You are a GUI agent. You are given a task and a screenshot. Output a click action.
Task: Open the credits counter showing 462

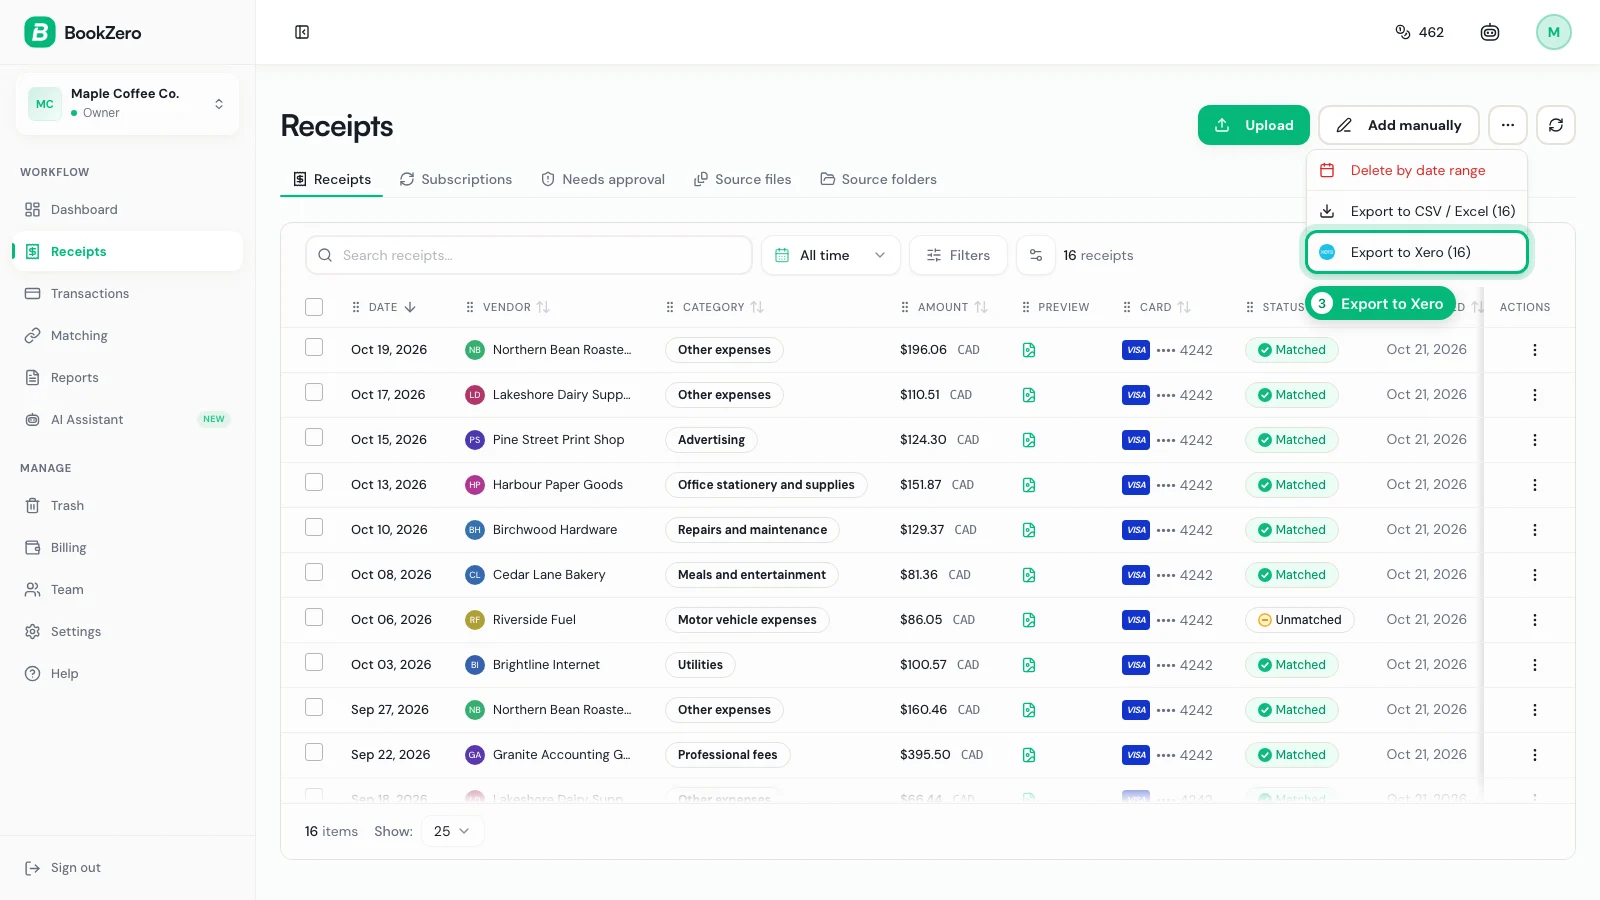click(x=1419, y=32)
